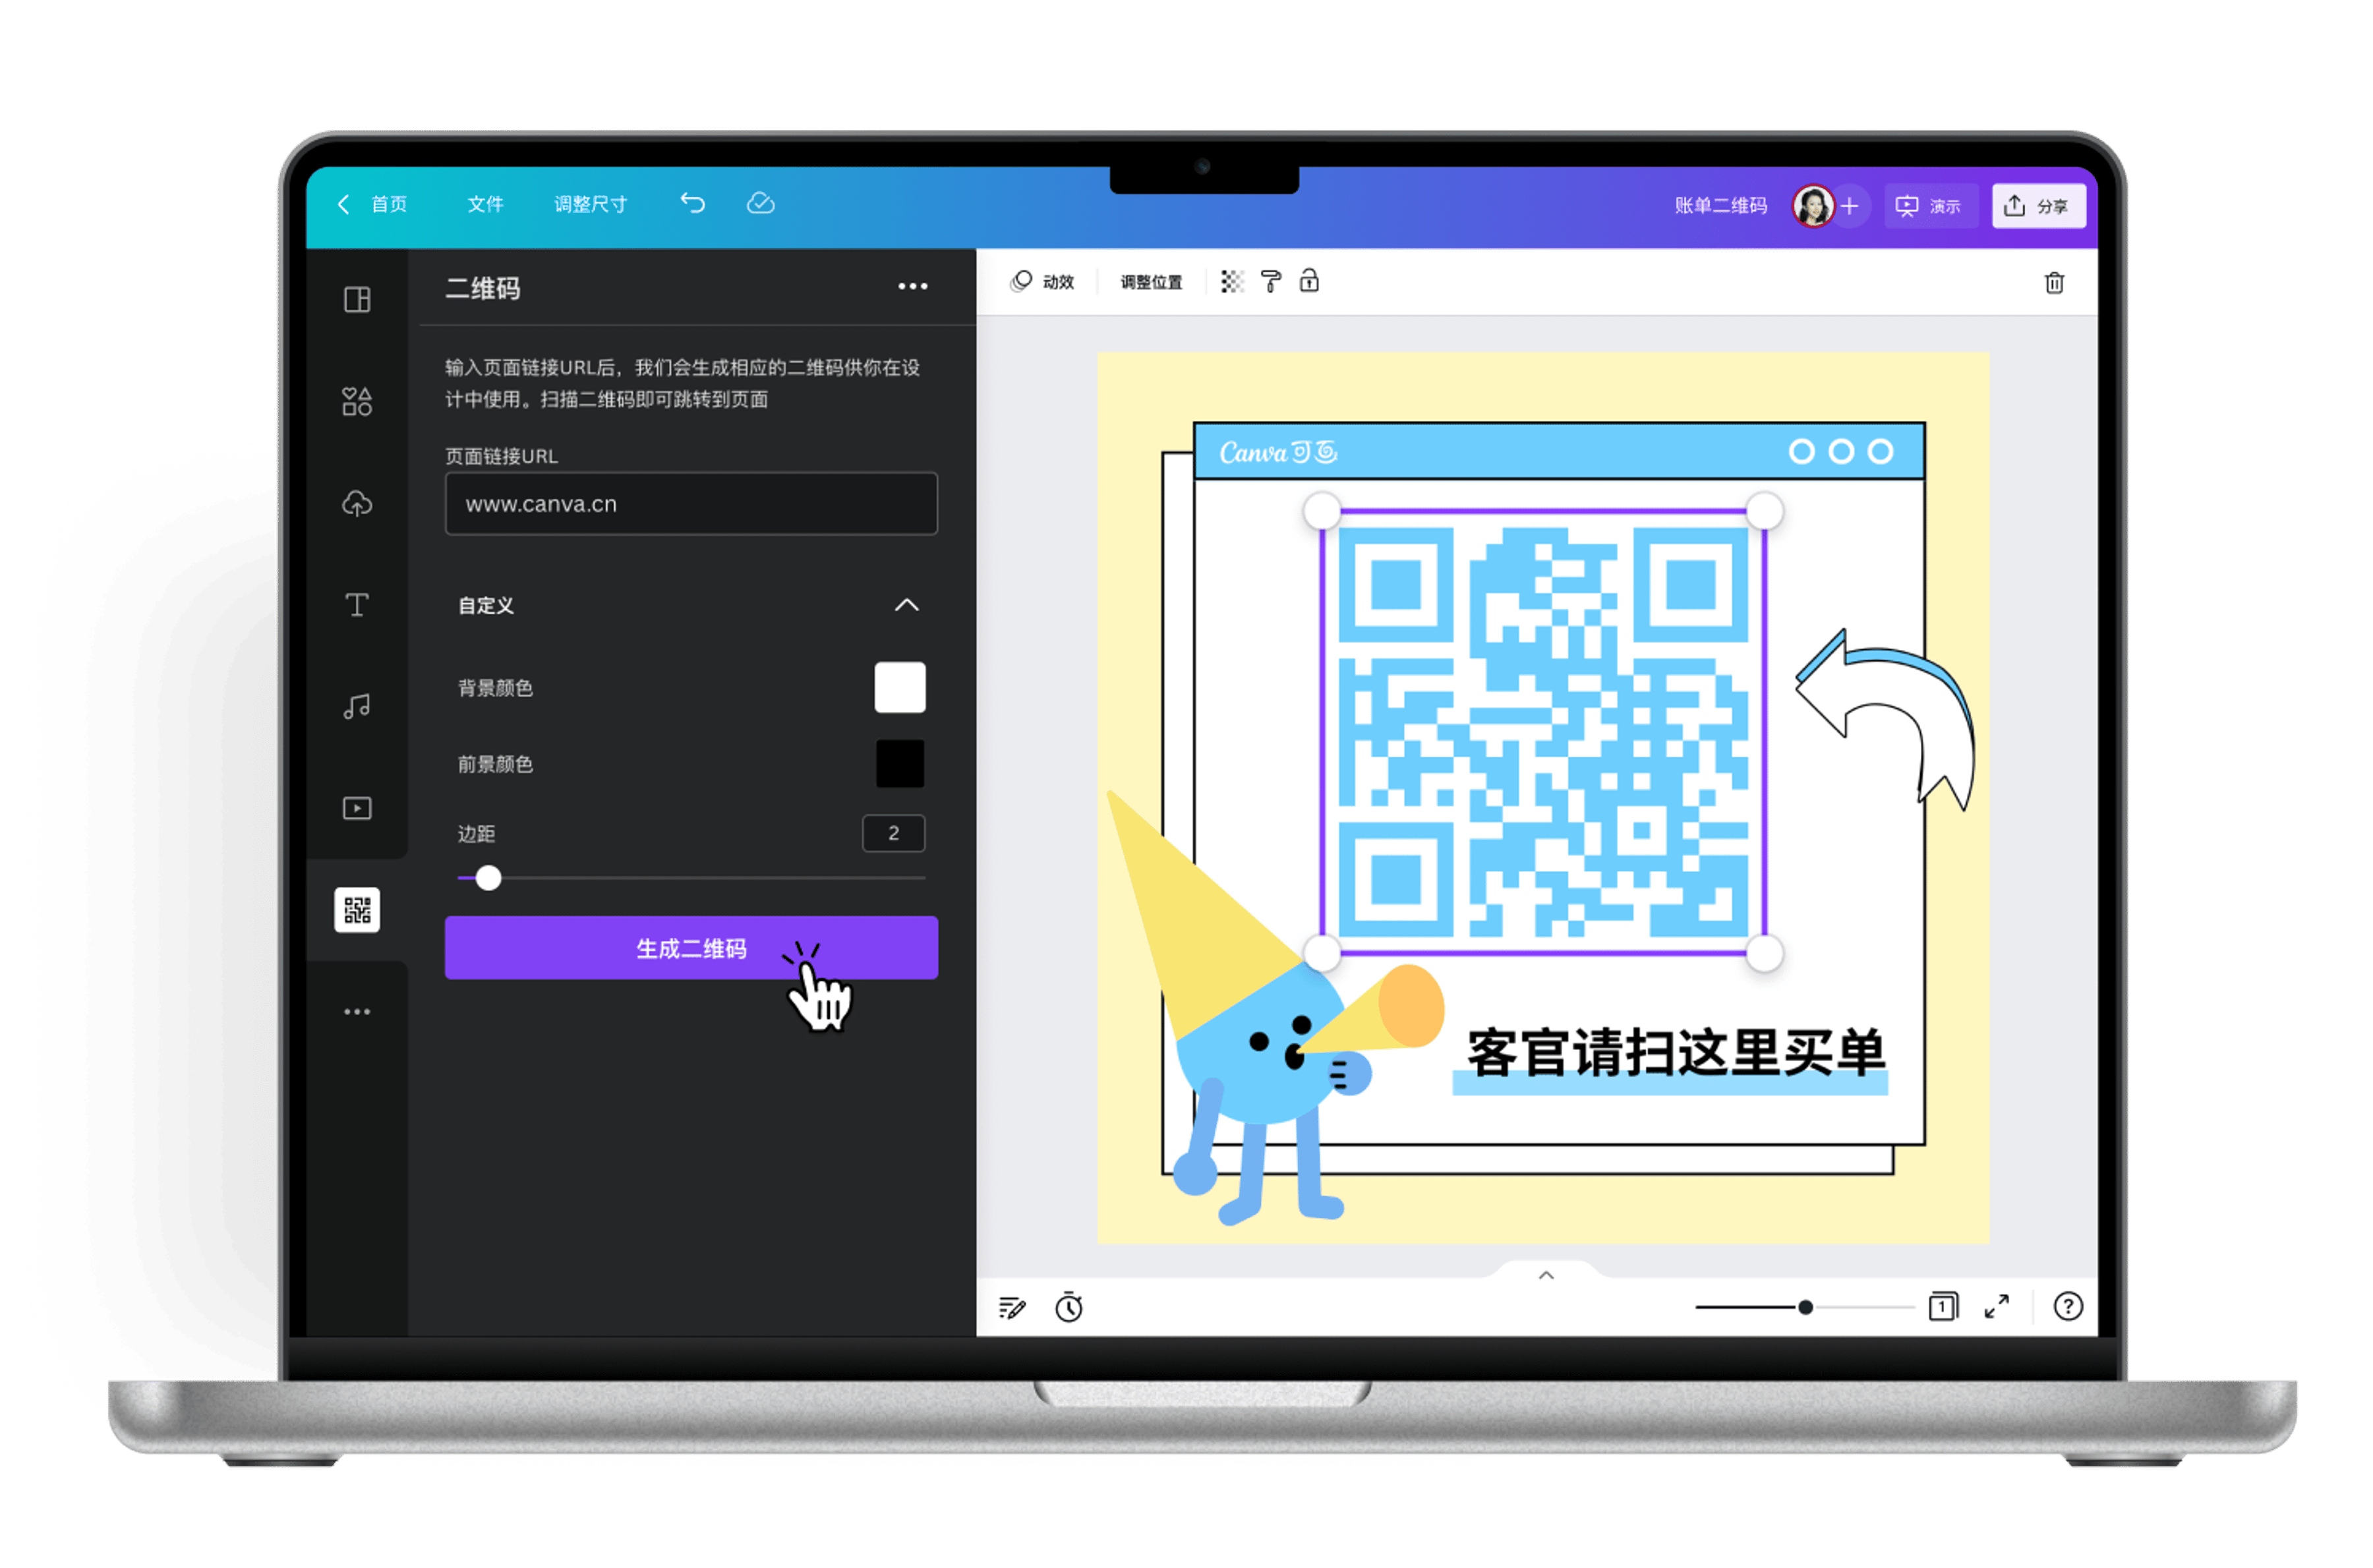Open the timer stopwatch icon
Image resolution: width=2373 pixels, height=1568 pixels.
1069,1307
